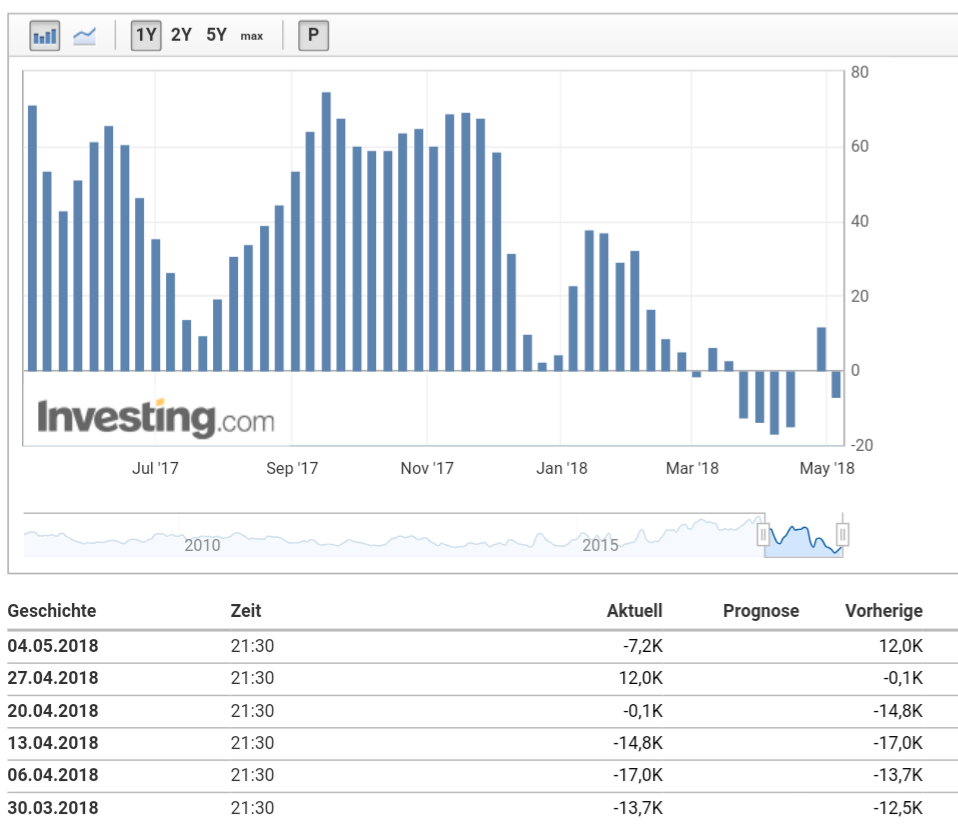The image size is (958, 835).
Task: Sort by the Geschichte column header
Action: (x=52, y=610)
